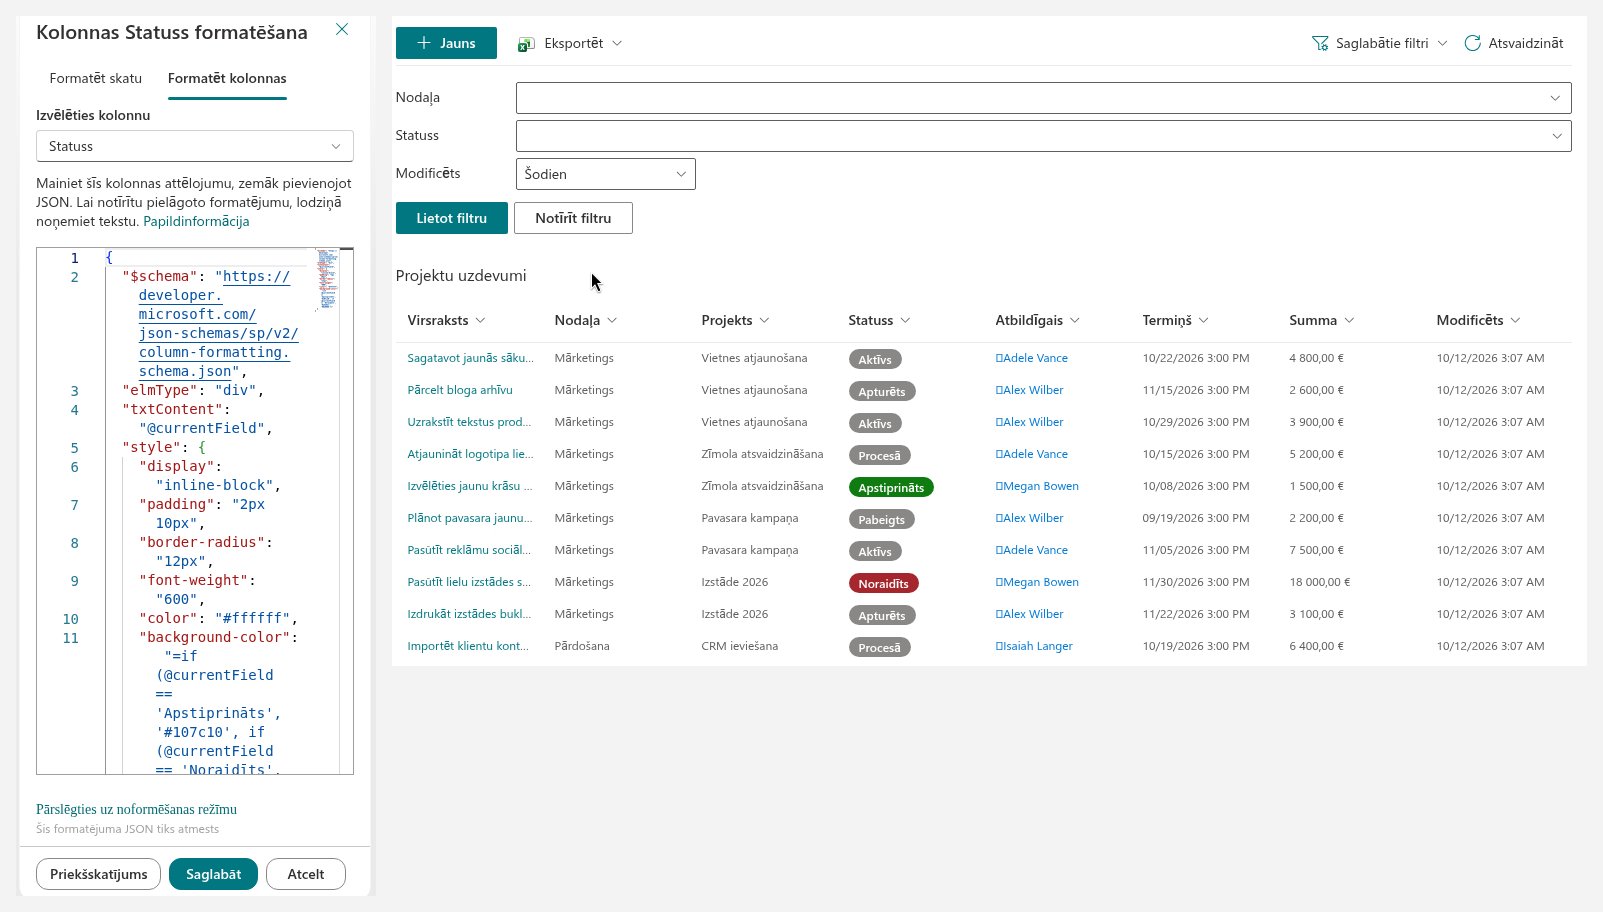The image size is (1603, 912).
Task: Click the Lietot filtru button
Action: 452,218
